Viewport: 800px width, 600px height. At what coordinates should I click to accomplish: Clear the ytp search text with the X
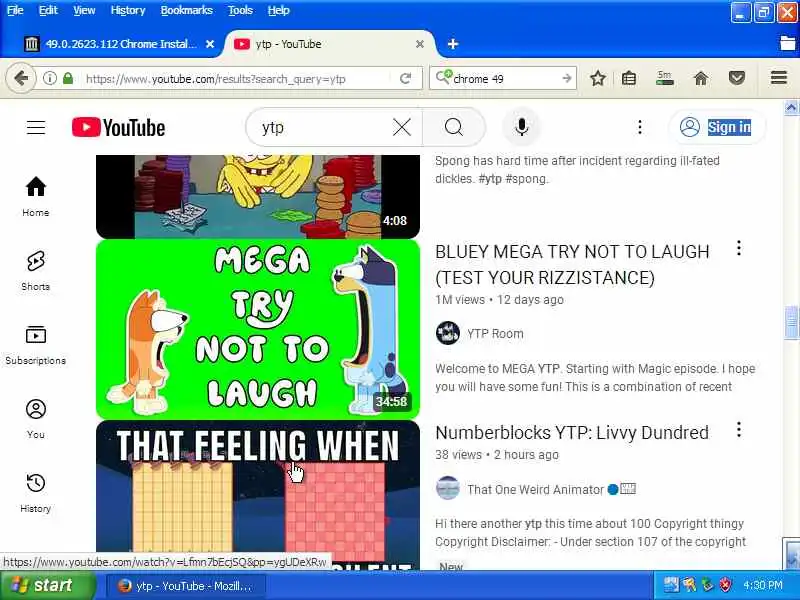coord(402,127)
